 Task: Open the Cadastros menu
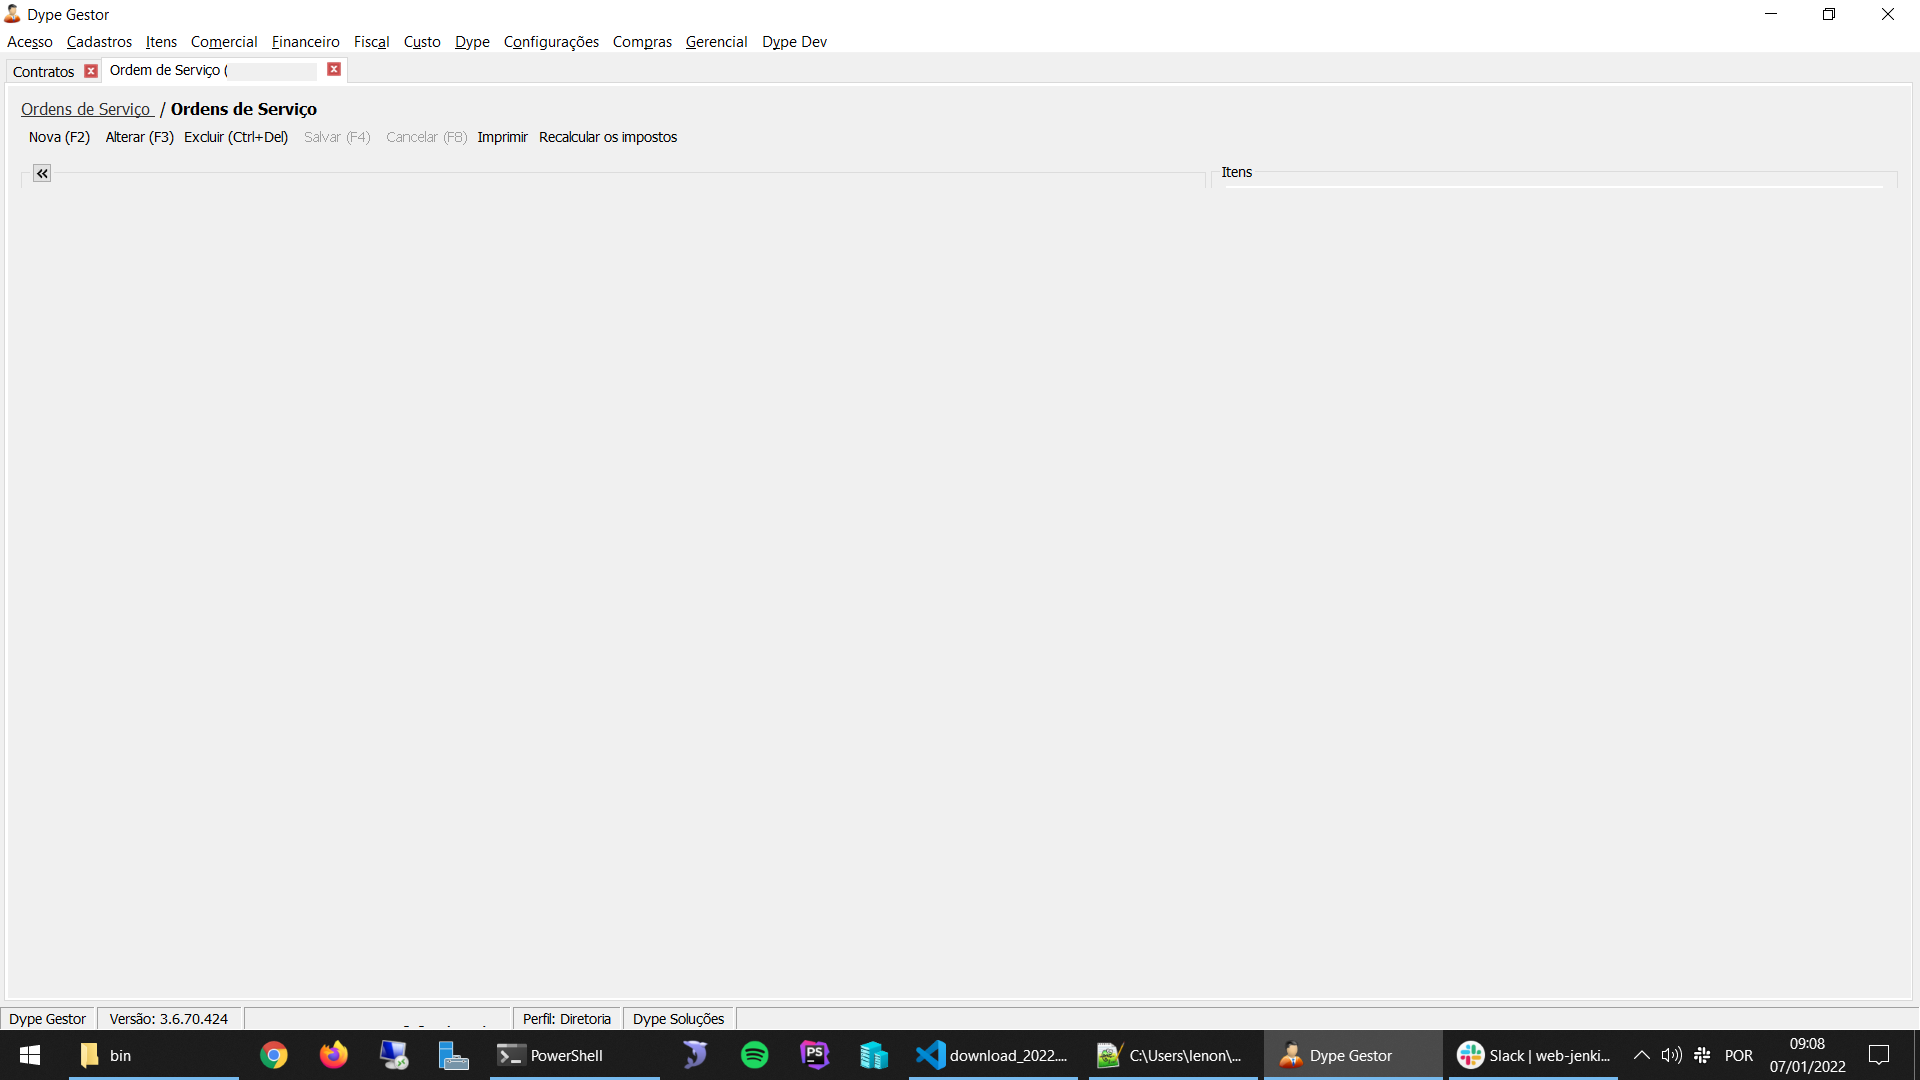pos(99,42)
